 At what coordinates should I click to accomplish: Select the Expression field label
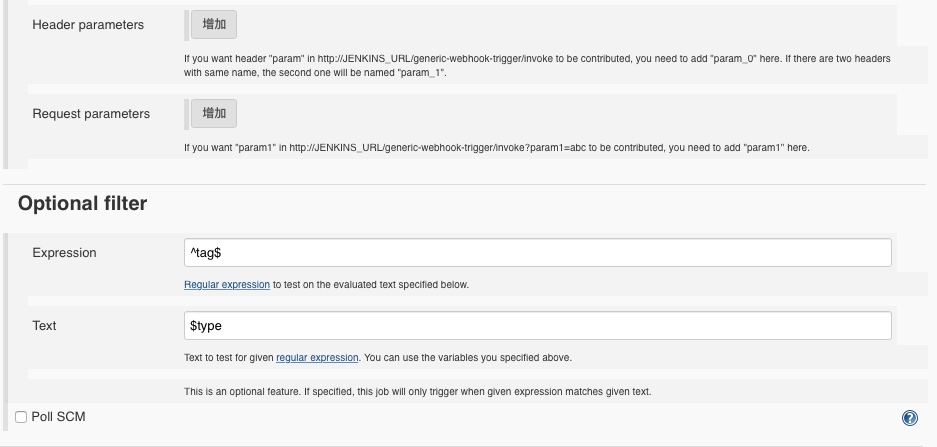(64, 253)
